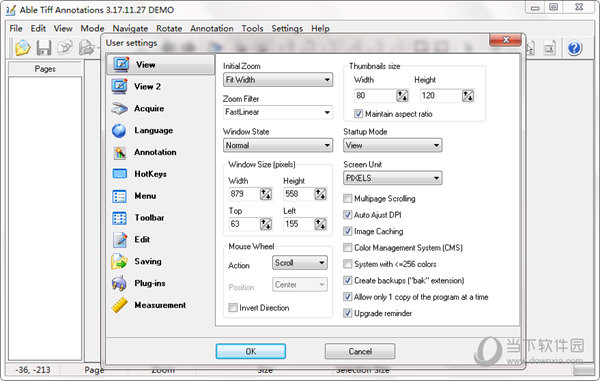The height and width of the screenshot is (381, 600).
Task: Open the View menu in menu bar
Action: pos(63,28)
